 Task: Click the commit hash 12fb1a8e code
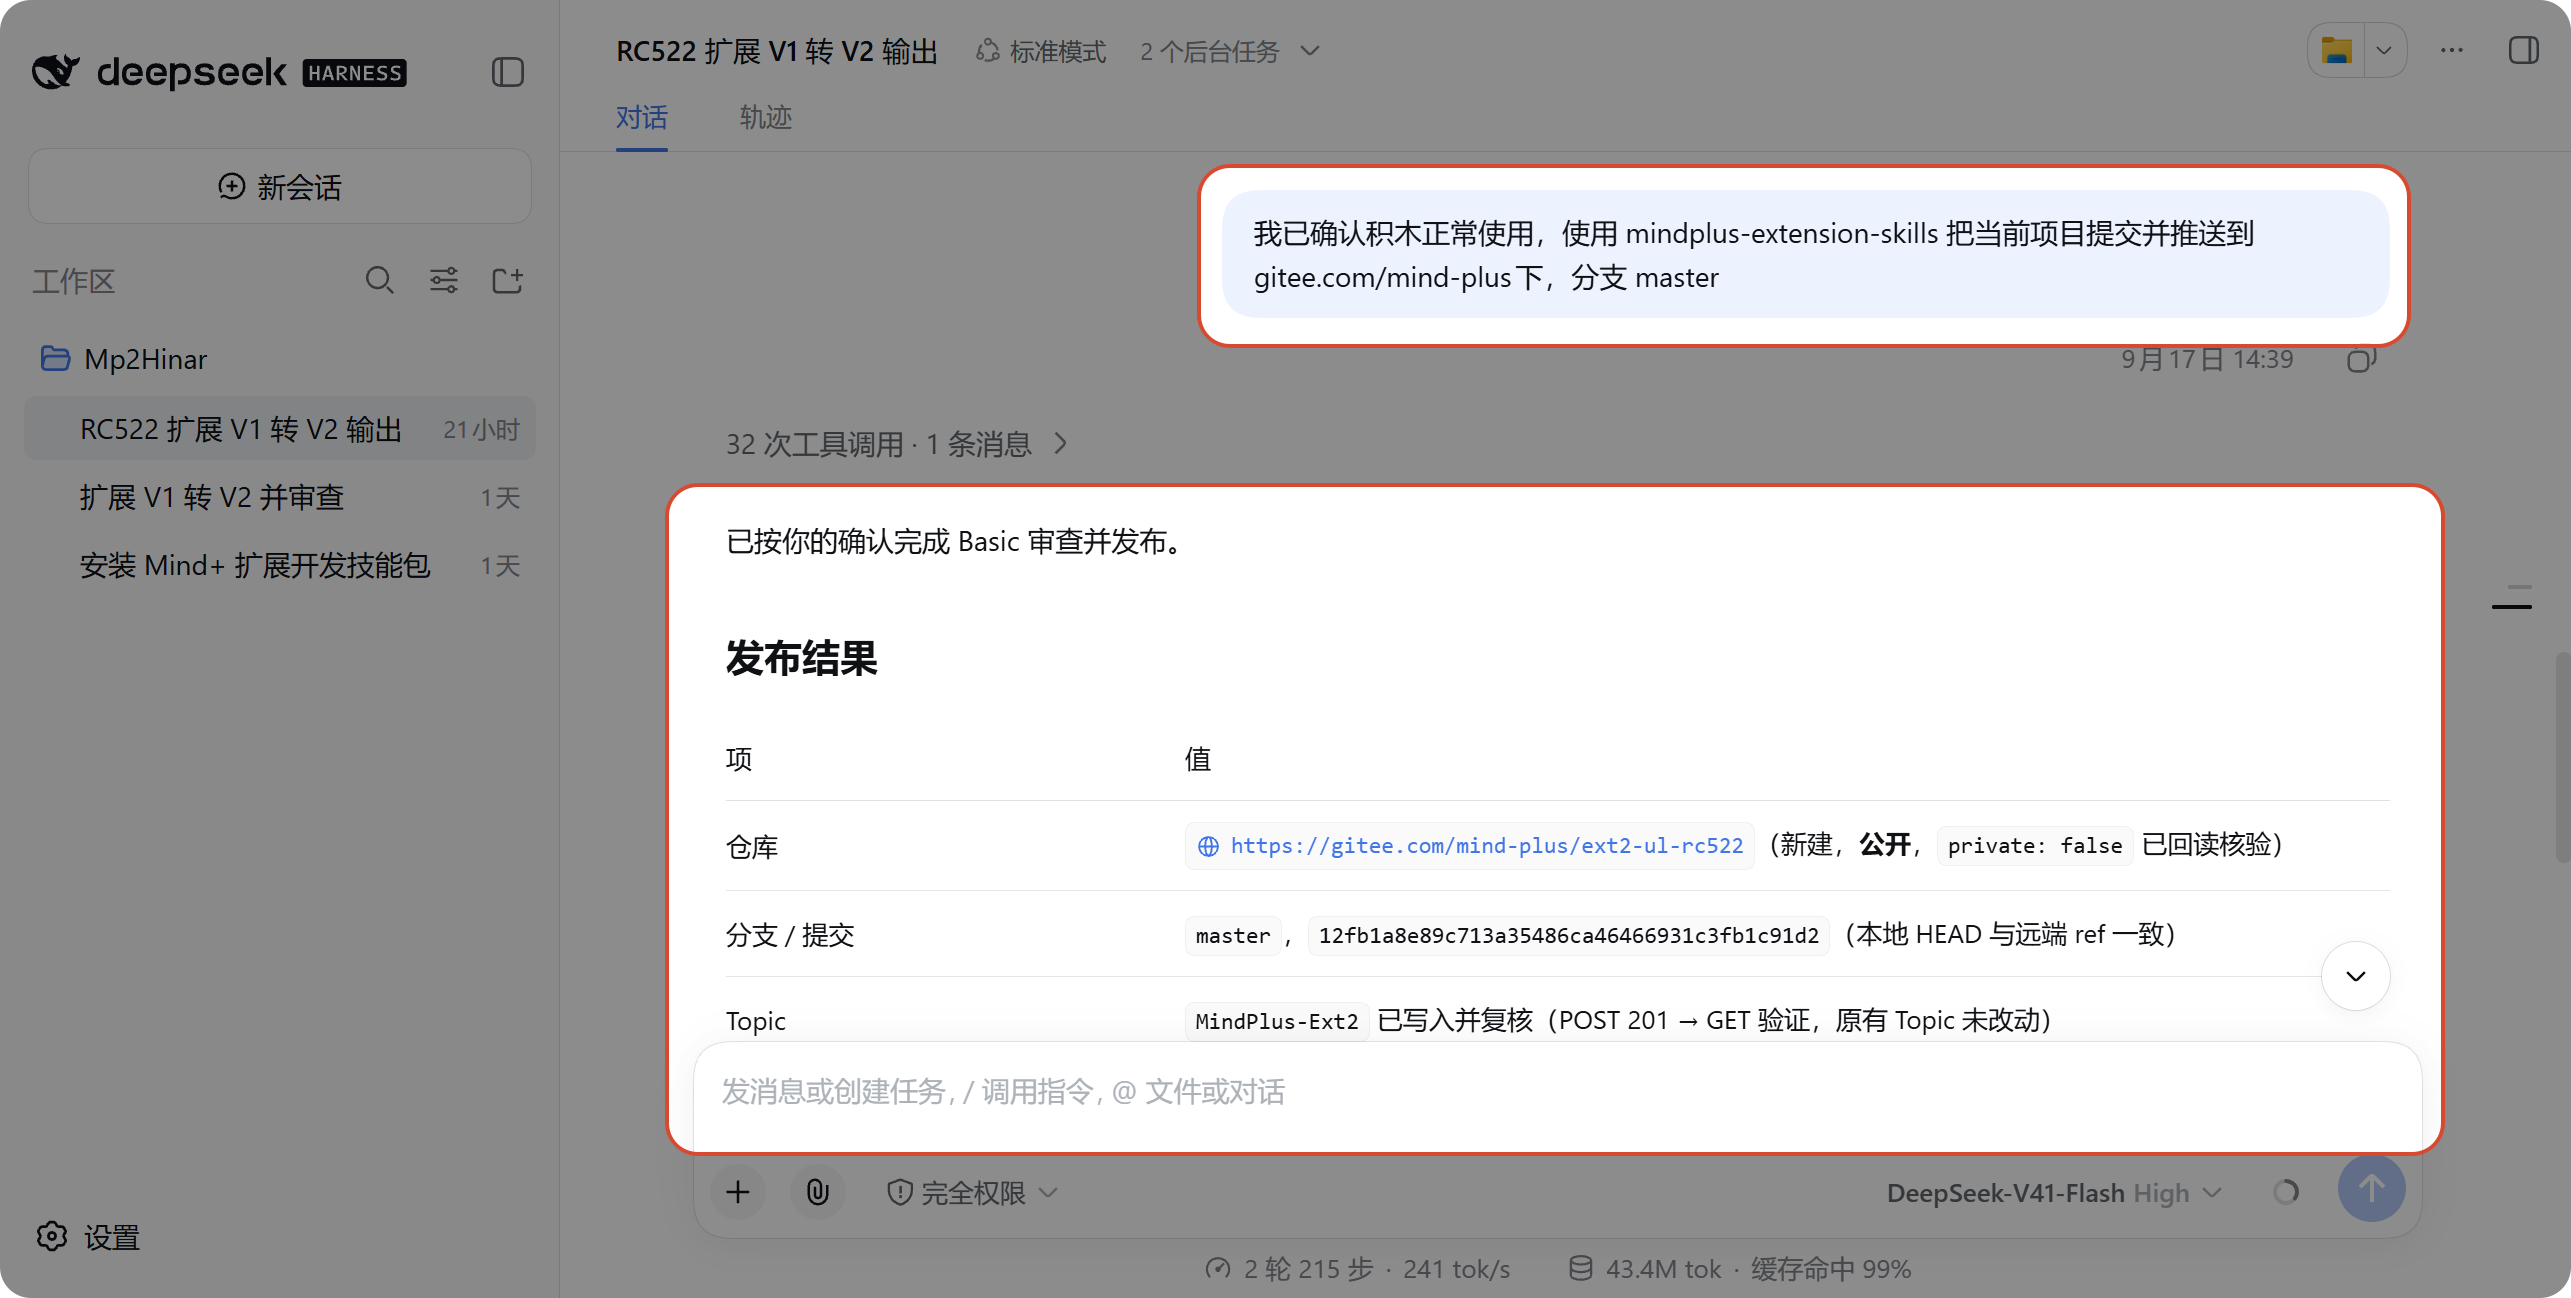coord(1568,936)
